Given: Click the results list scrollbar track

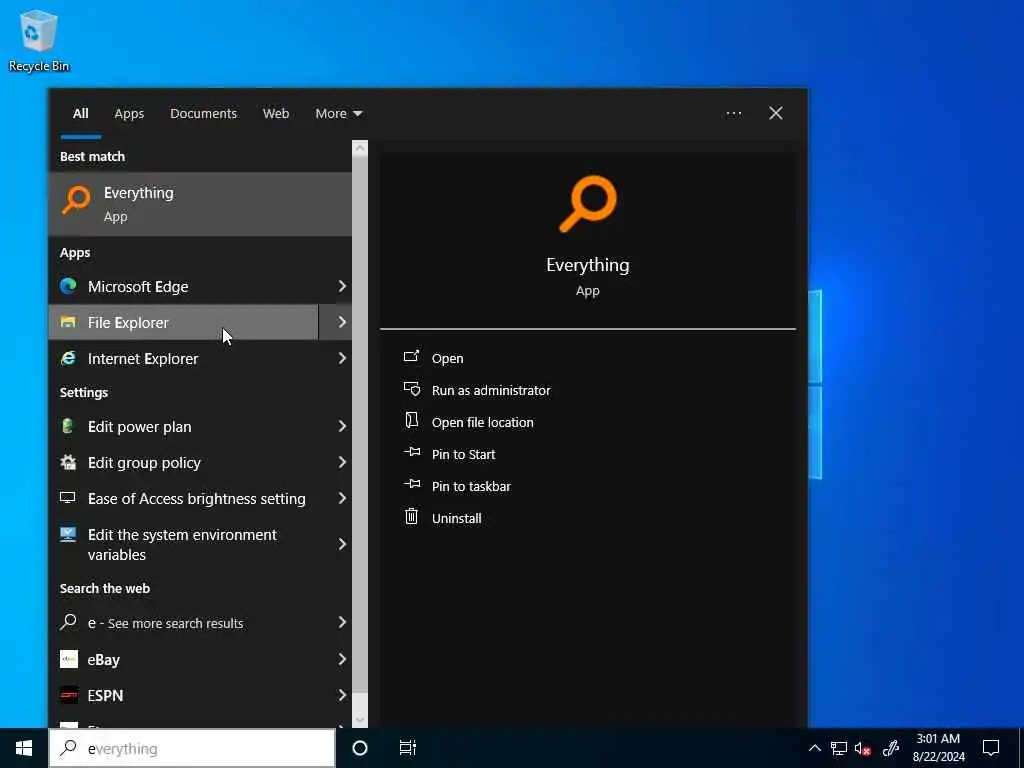Looking at the screenshot, I should tap(360, 434).
